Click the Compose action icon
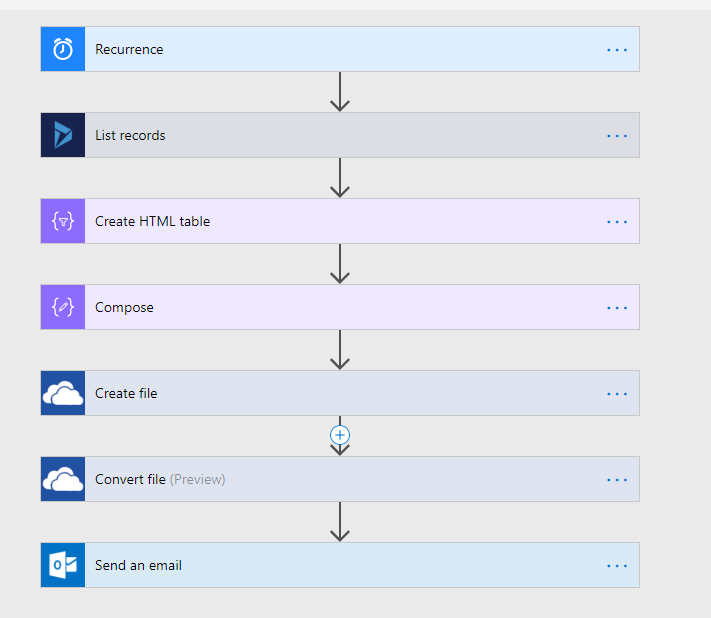711x618 pixels. (63, 307)
